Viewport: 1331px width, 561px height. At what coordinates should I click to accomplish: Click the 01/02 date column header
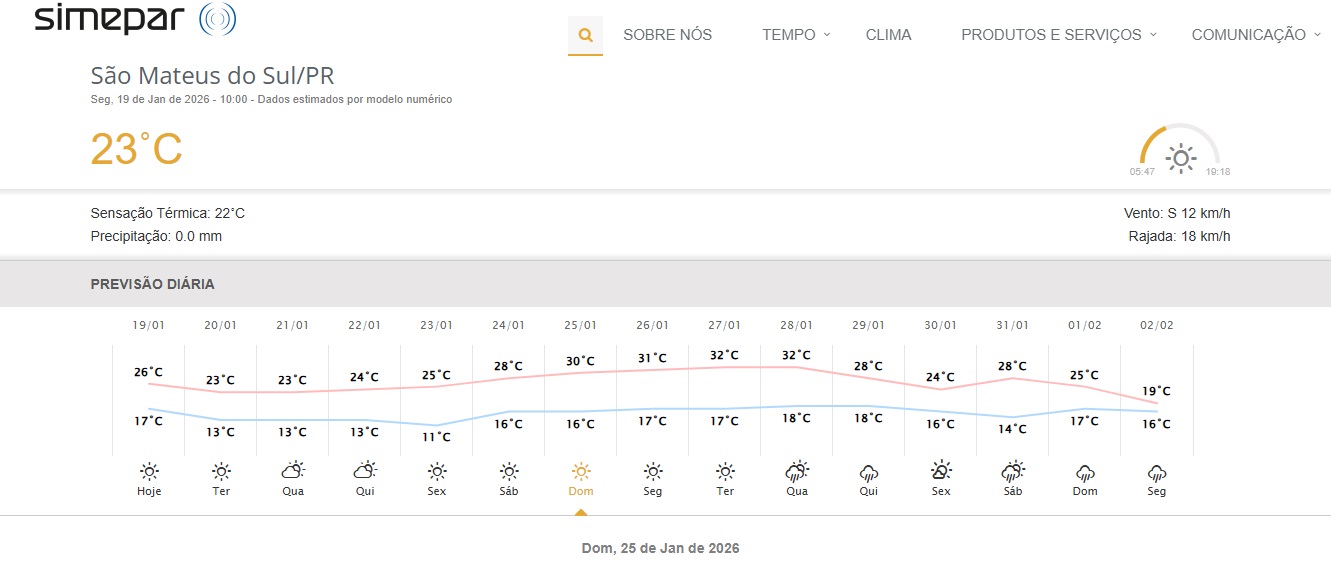coord(1085,325)
